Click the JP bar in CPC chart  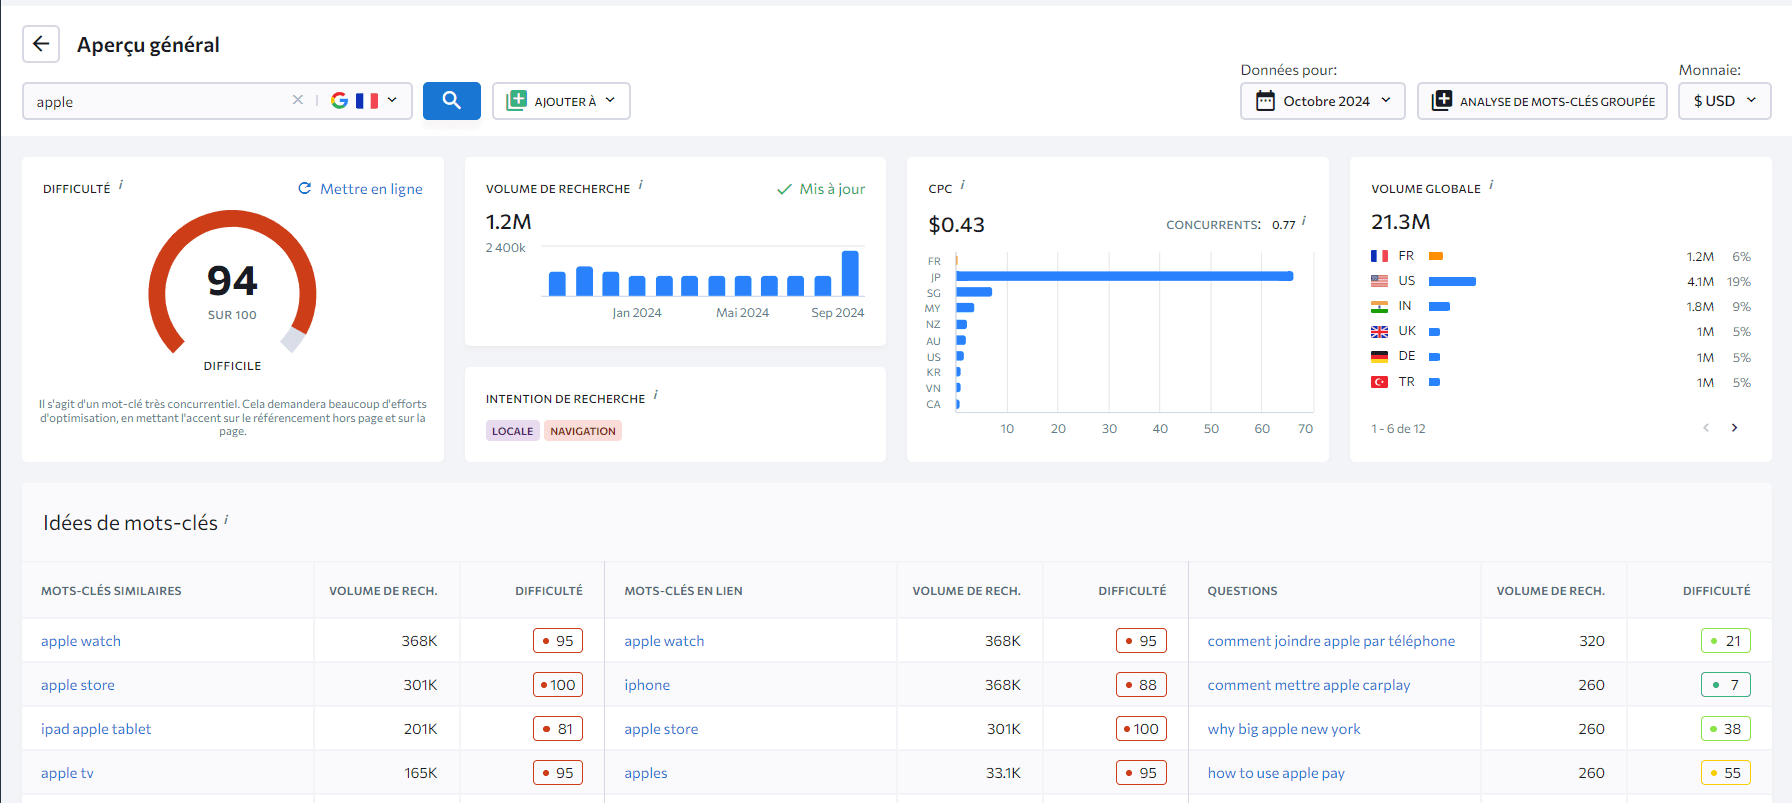[1124, 277]
